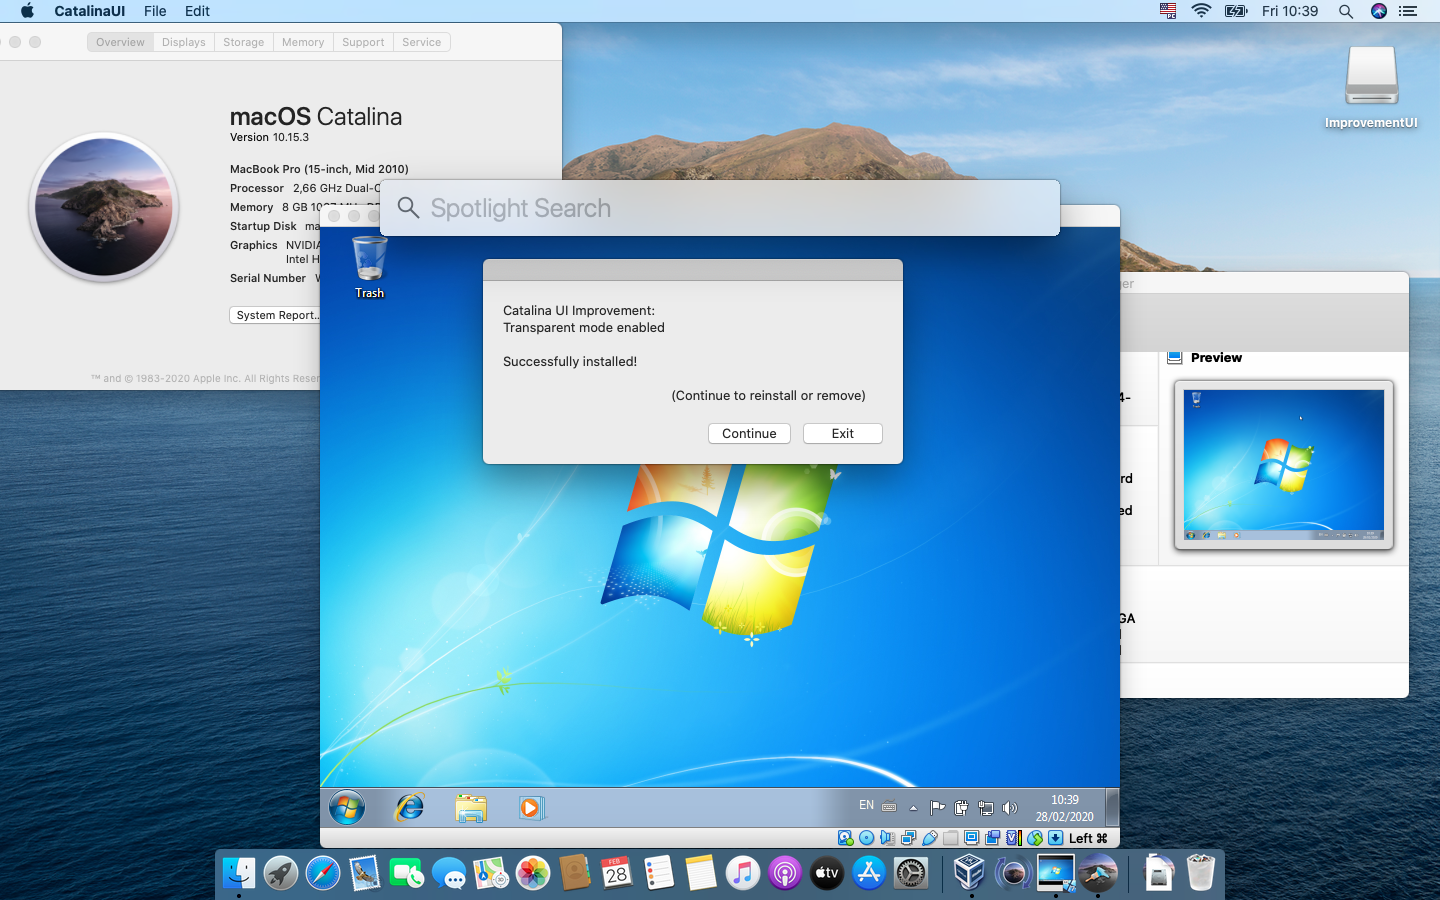This screenshot has width=1440, height=900.
Task: Open Calendar icon showing 28
Action: pyautogui.click(x=617, y=873)
